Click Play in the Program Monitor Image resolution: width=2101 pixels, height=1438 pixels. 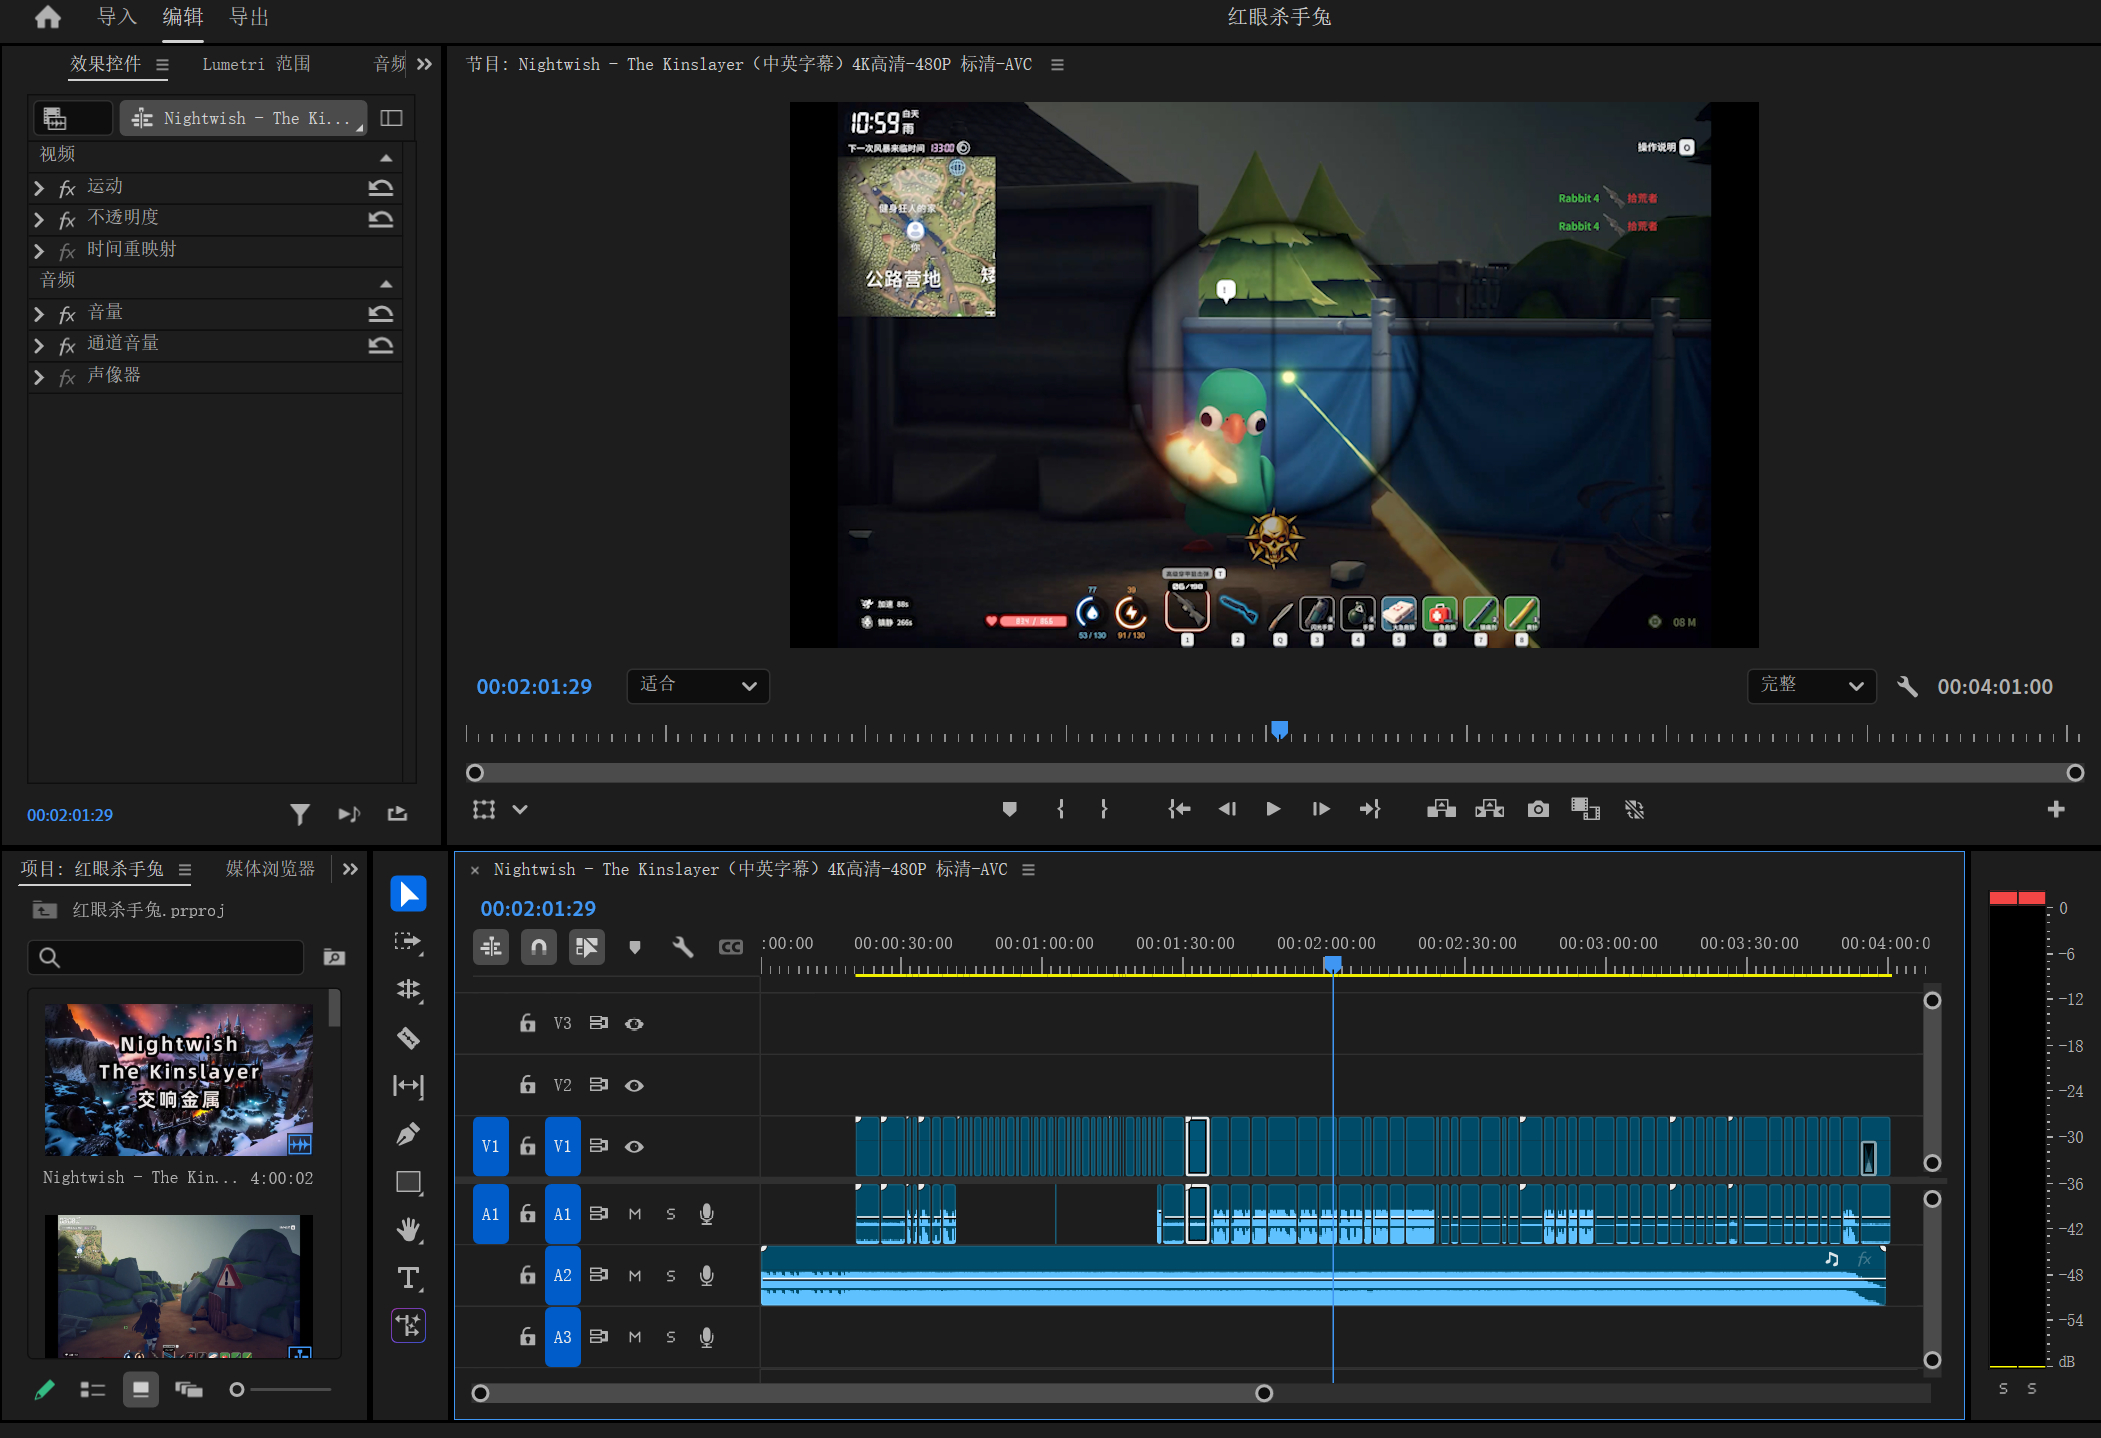point(1273,809)
